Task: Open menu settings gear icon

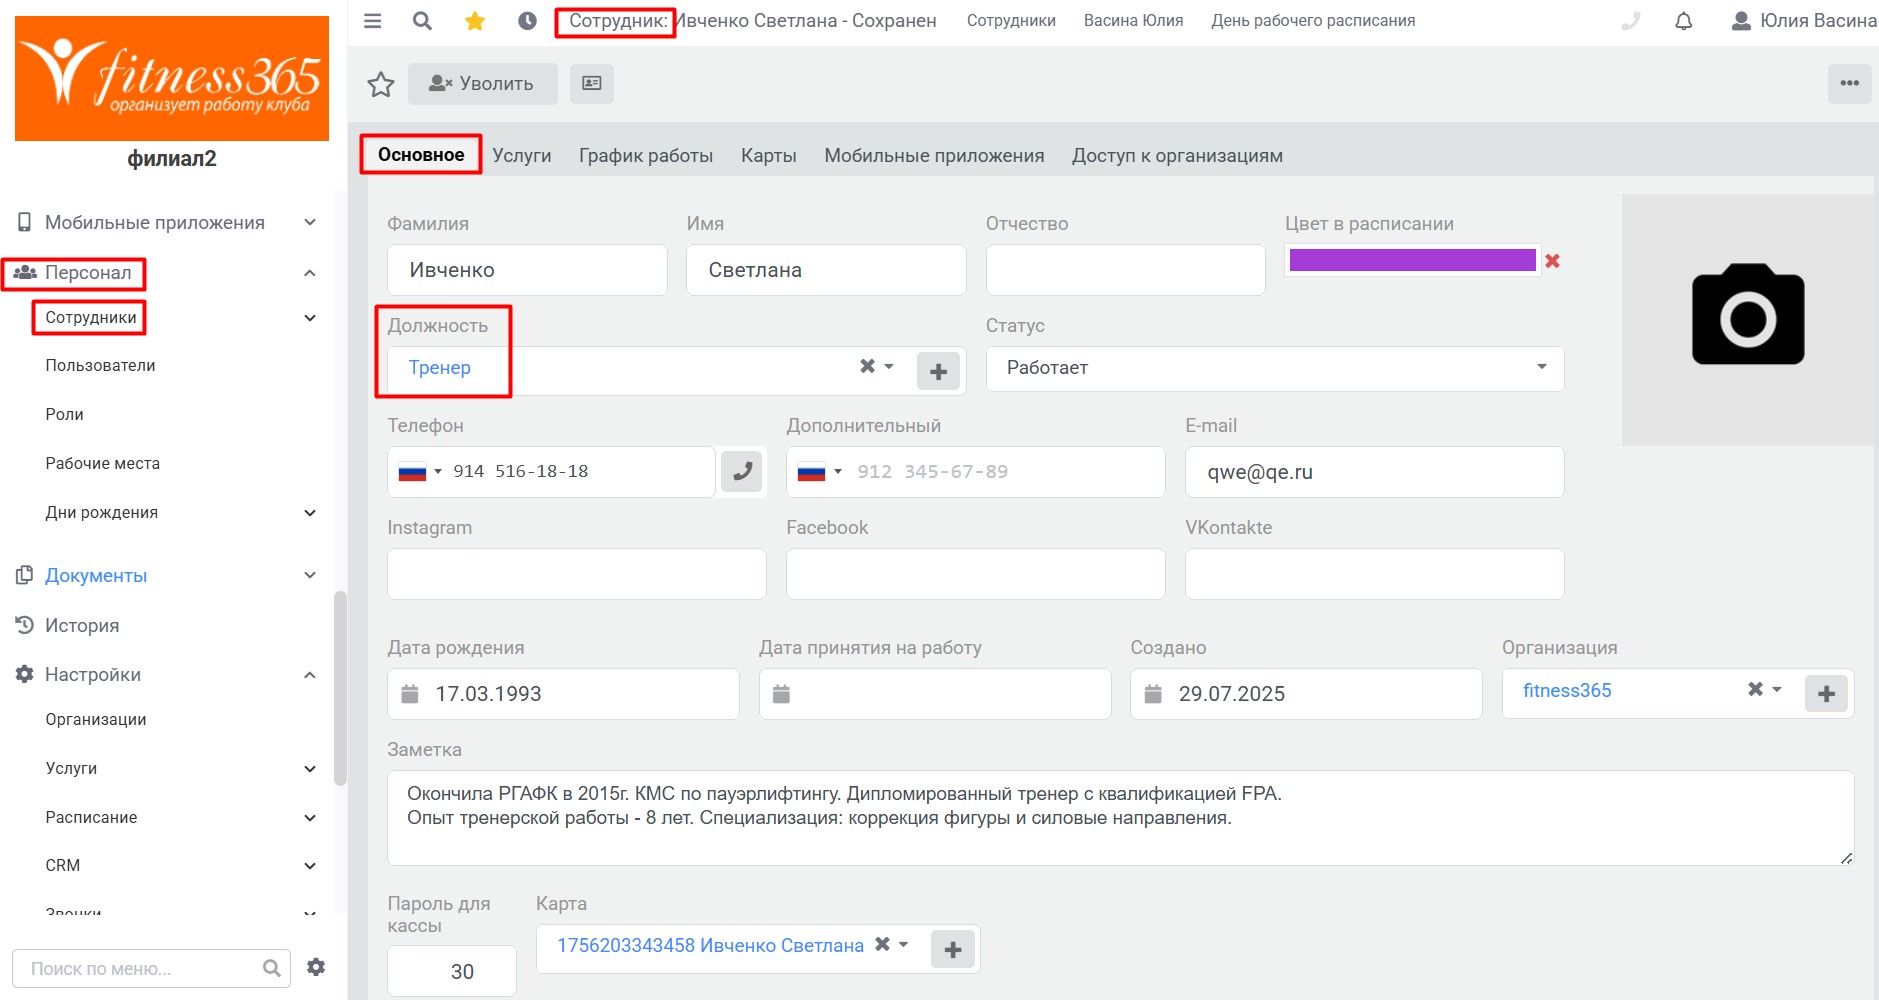Action: pos(316,967)
